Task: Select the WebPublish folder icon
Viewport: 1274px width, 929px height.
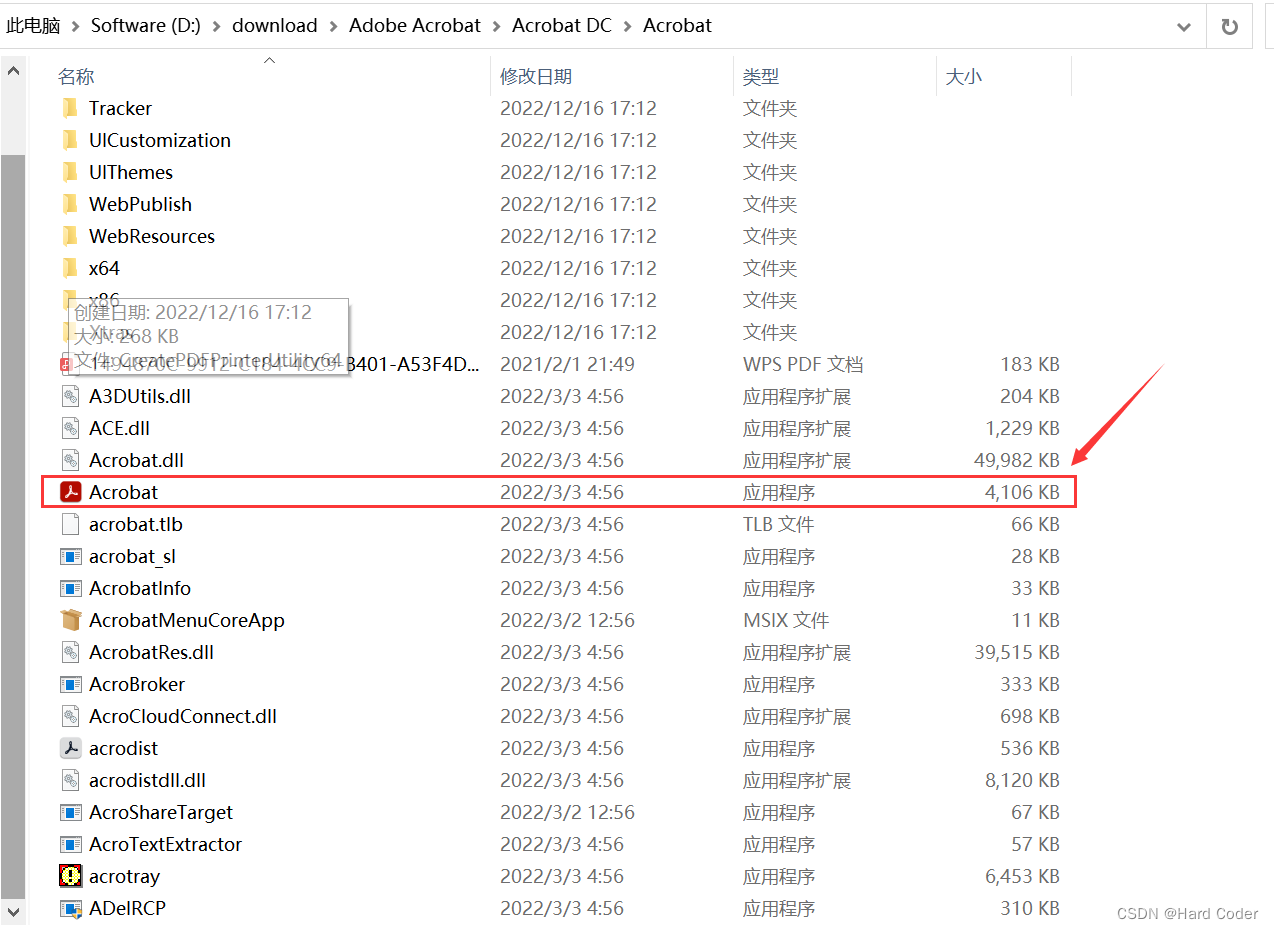Action: coord(70,204)
